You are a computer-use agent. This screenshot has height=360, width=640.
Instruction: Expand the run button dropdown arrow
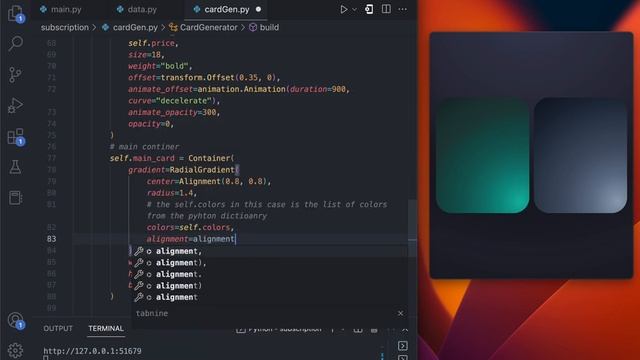354,9
